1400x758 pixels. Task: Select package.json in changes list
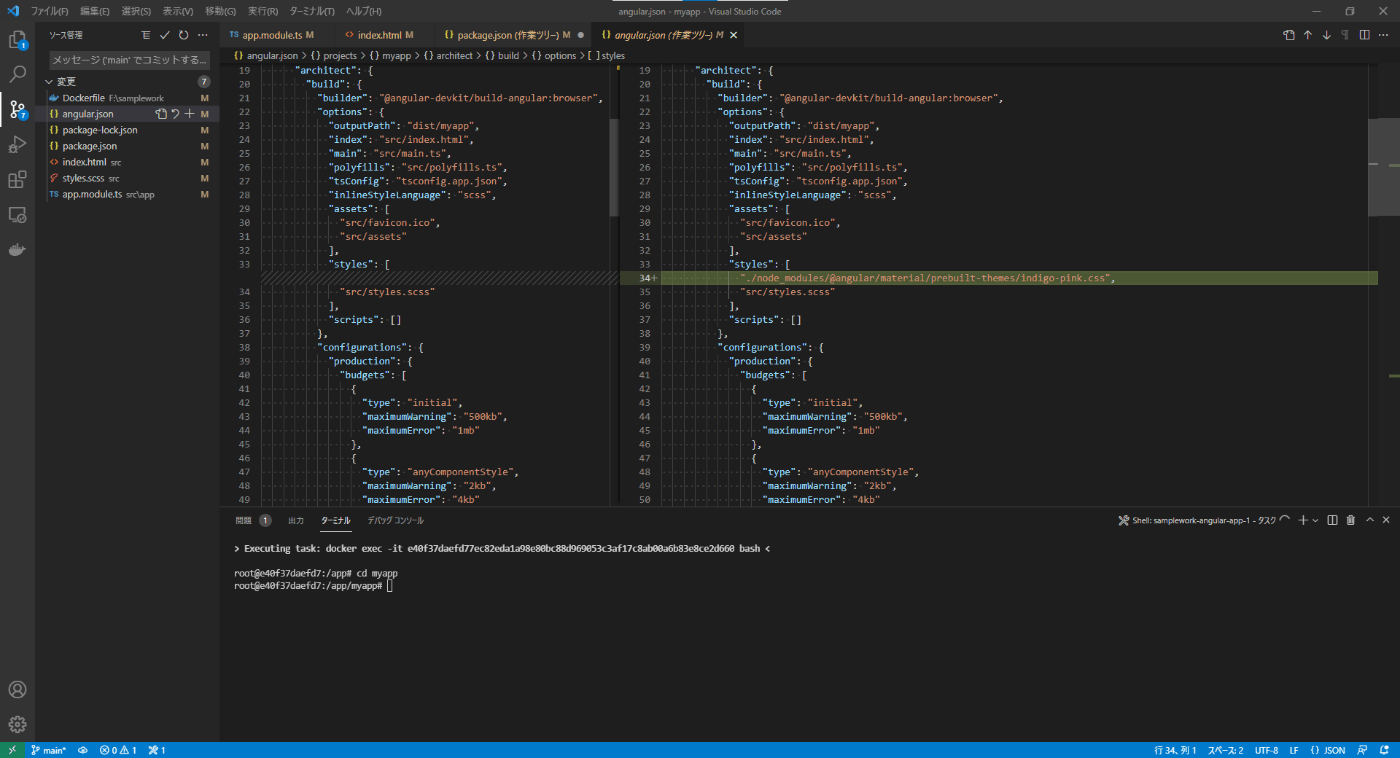click(x=128, y=146)
